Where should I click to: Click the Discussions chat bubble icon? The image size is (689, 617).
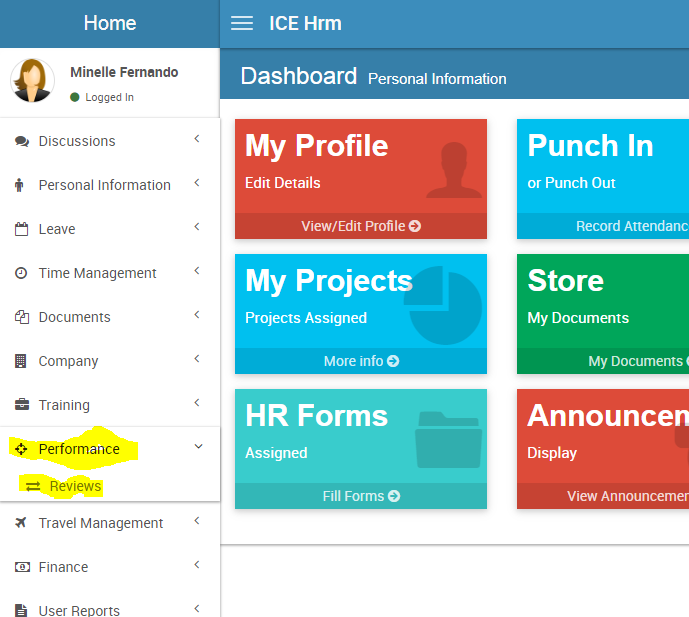pos(22,142)
